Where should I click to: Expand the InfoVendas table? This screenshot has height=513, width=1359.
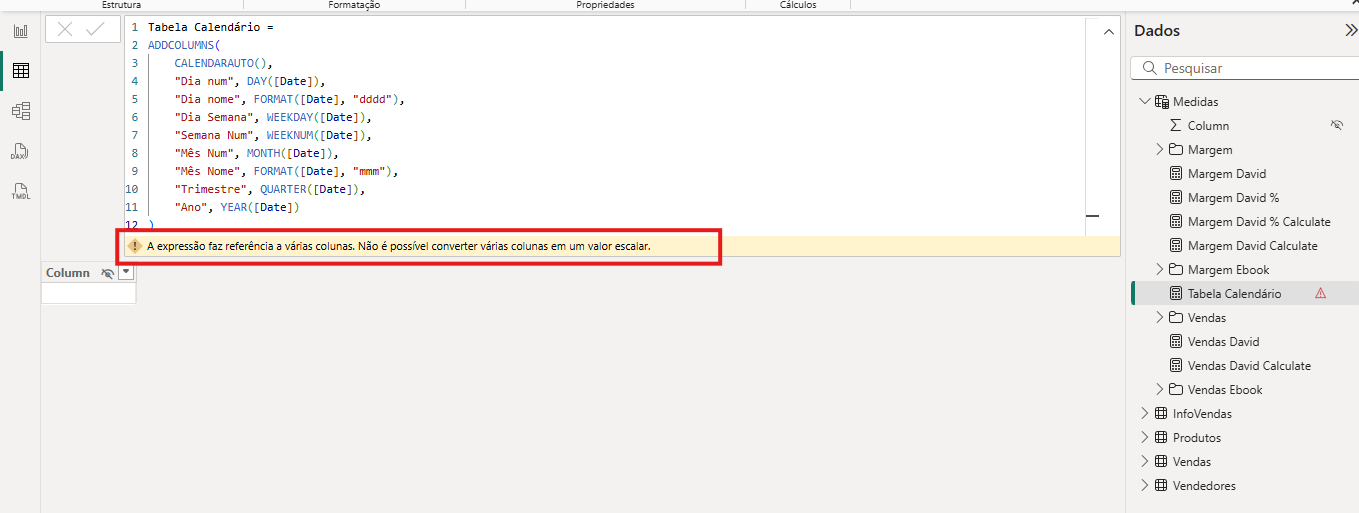1145,414
